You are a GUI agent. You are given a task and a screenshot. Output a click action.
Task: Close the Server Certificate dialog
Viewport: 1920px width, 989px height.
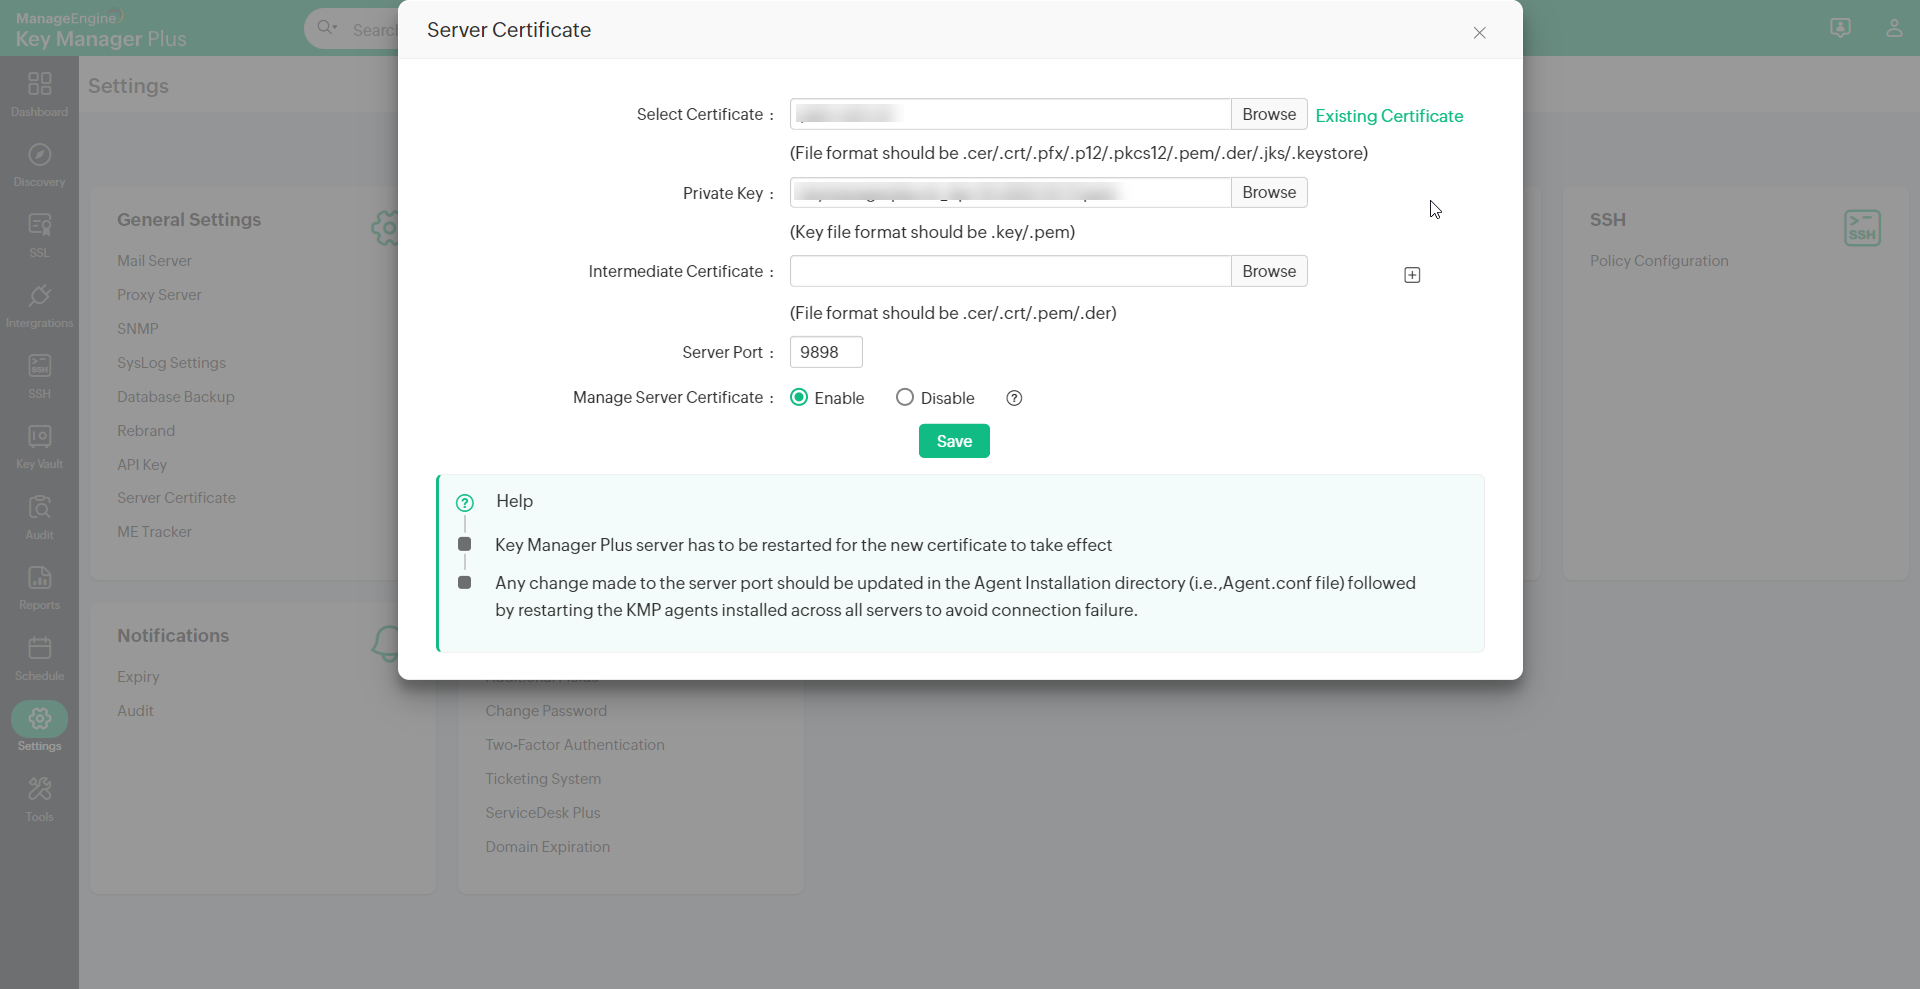[x=1479, y=33]
